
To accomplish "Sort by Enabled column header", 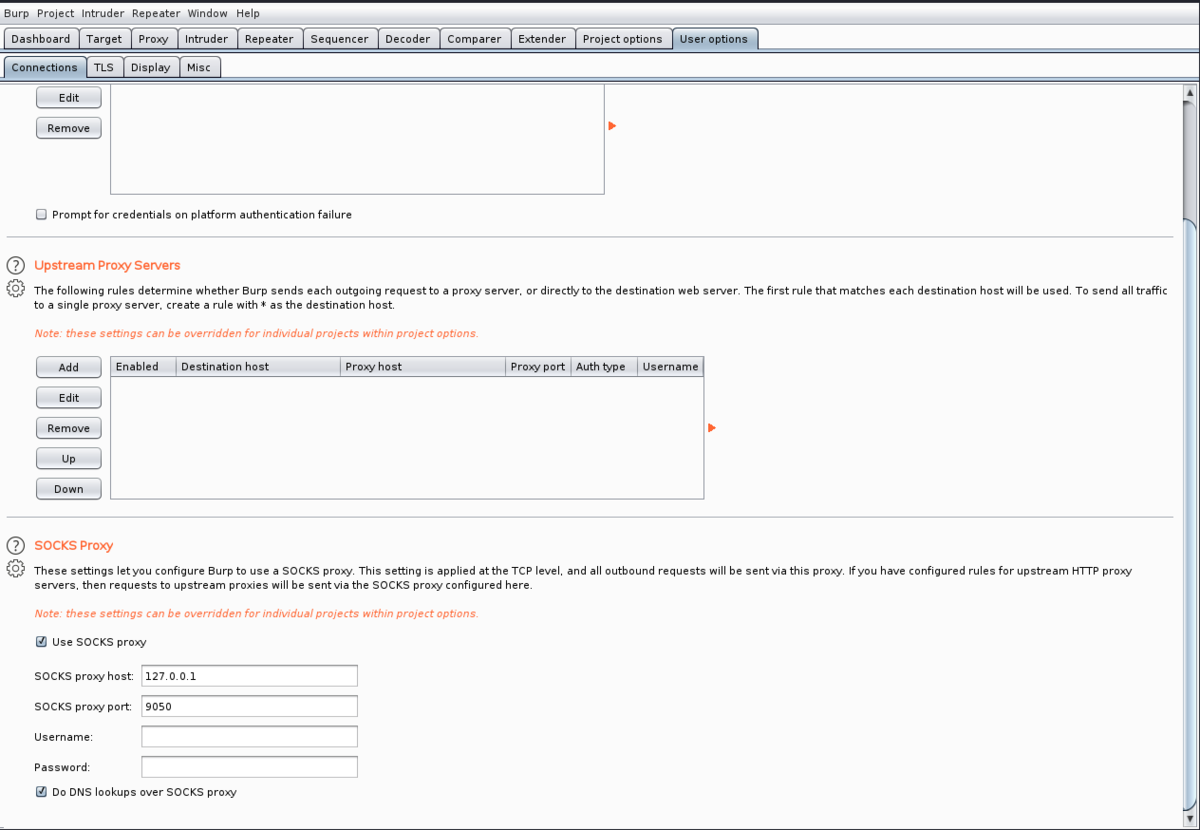I will [143, 367].
